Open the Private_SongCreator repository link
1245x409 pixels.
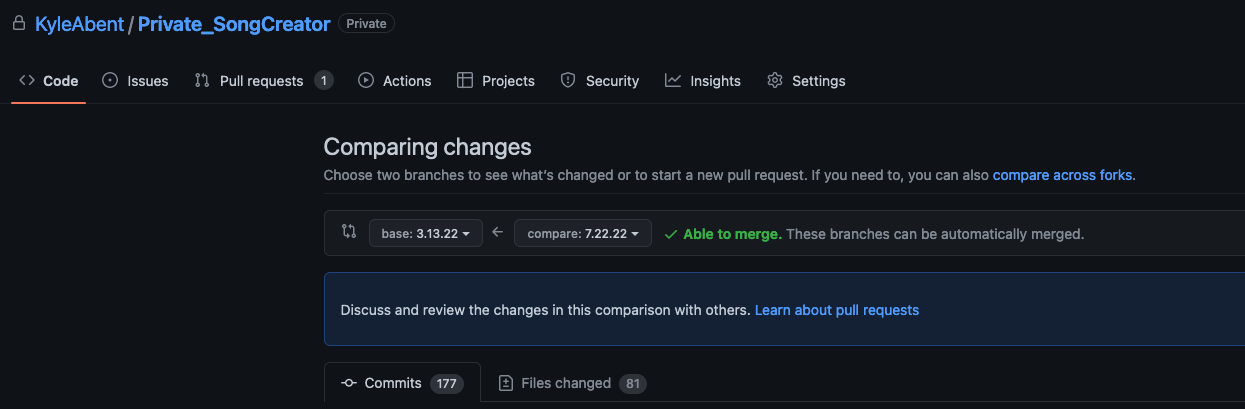(x=234, y=24)
